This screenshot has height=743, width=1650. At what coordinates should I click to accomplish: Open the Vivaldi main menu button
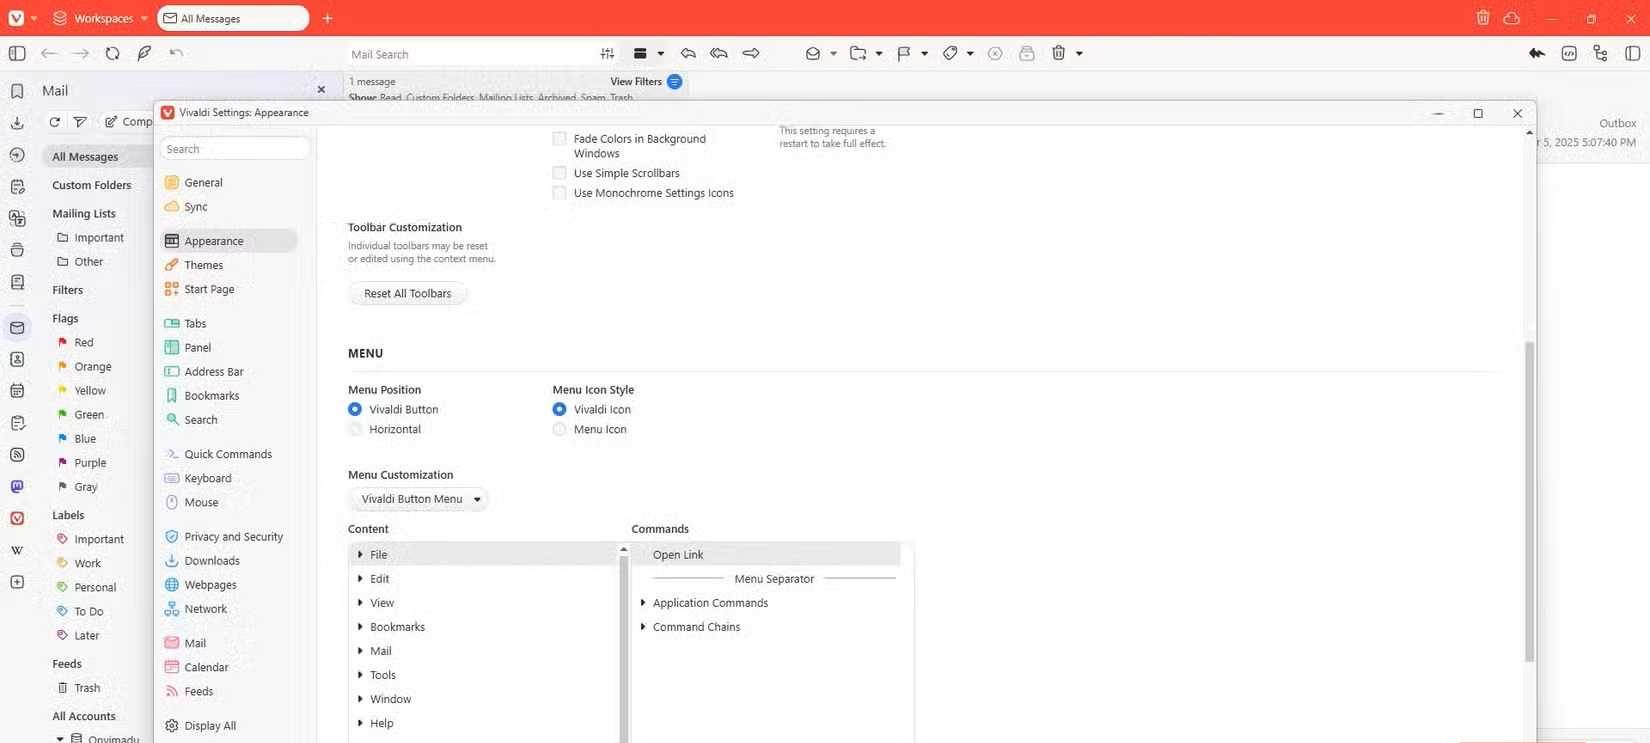[16, 18]
